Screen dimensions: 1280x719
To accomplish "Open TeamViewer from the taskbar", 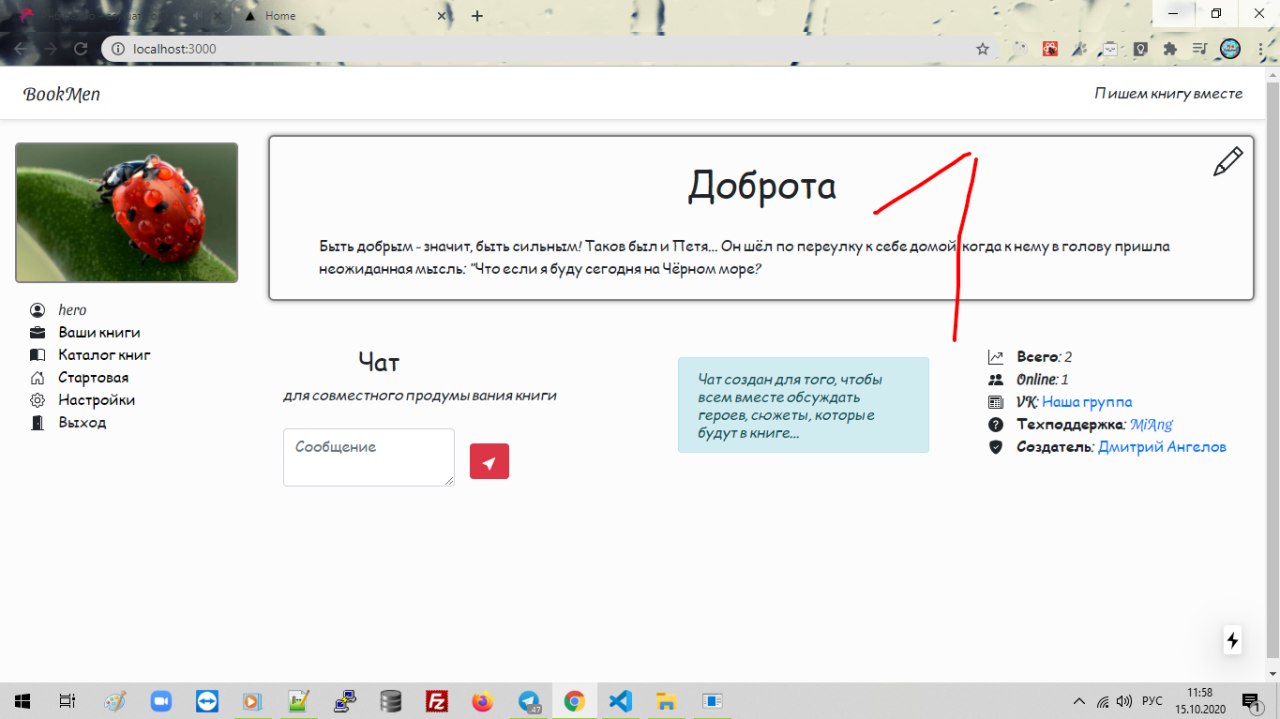I will click(207, 701).
